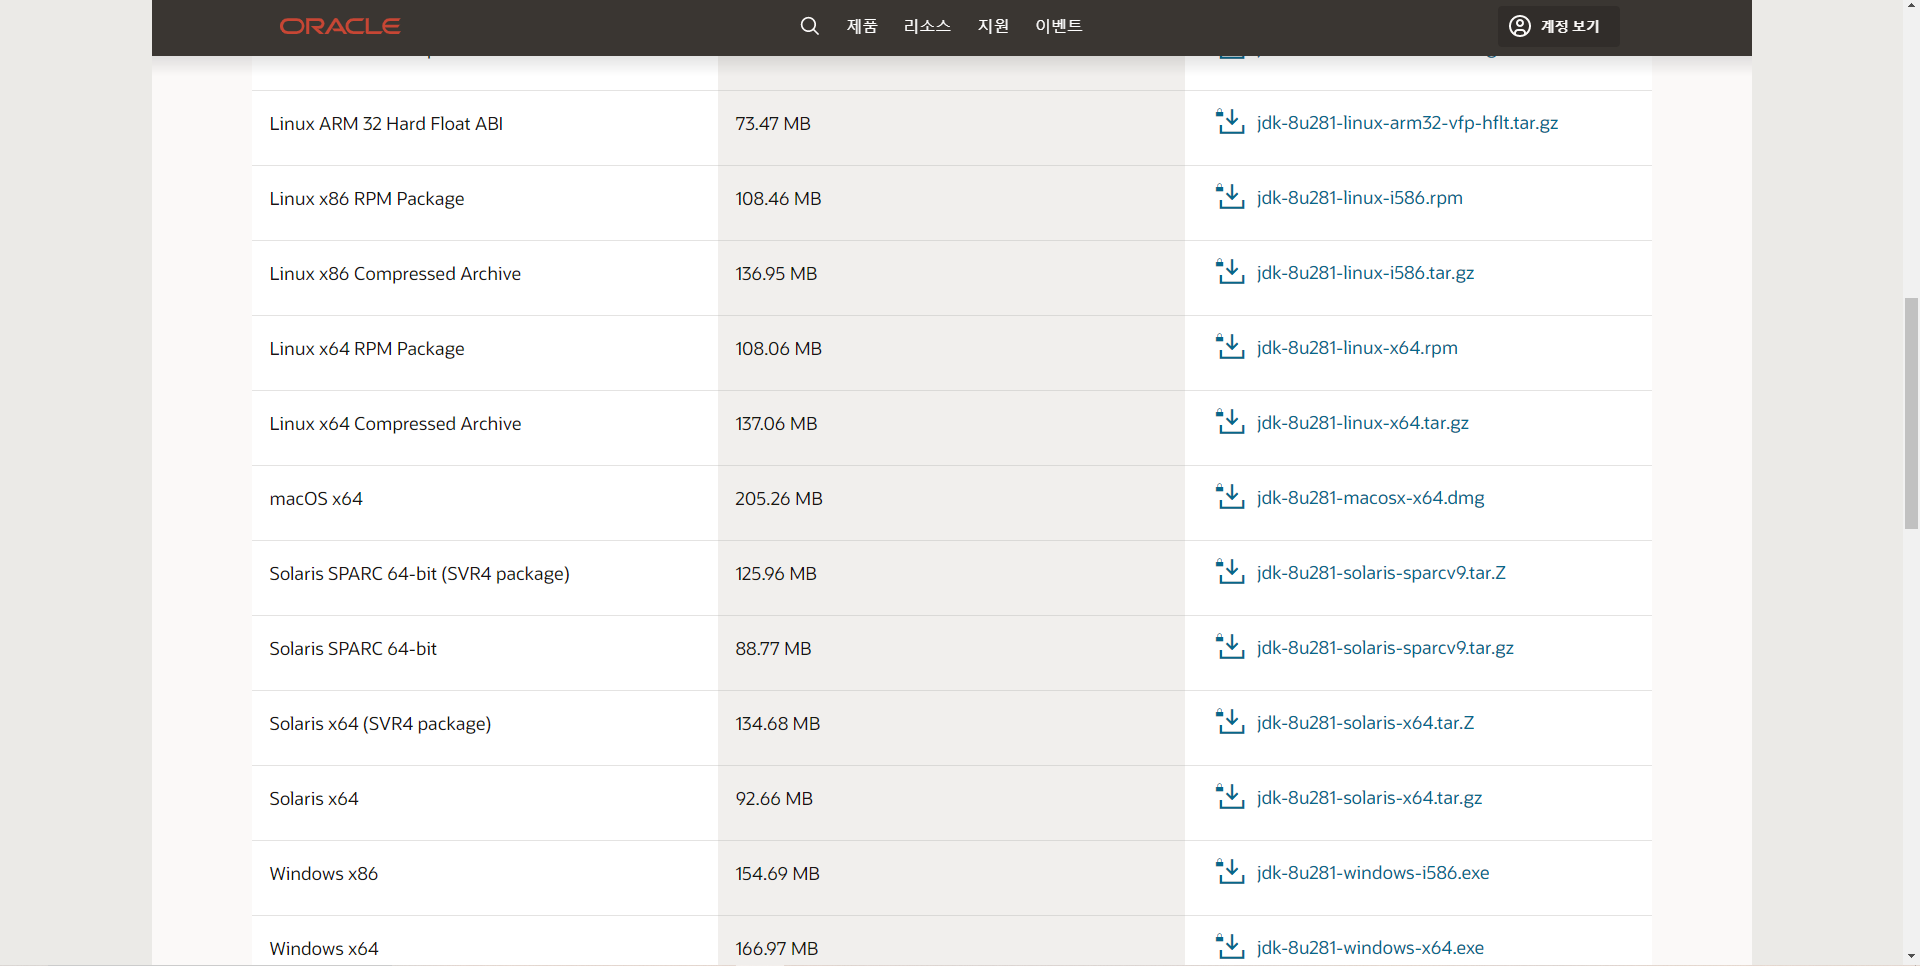Open the 지원 menu

[x=993, y=26]
